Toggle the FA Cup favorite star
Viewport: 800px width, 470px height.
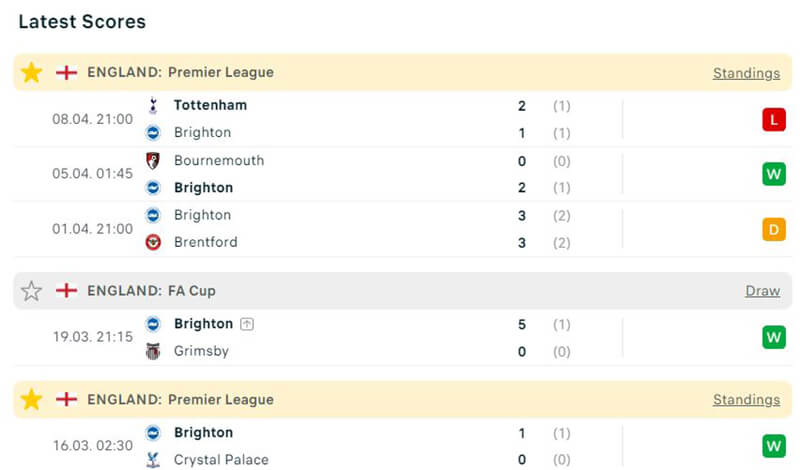tap(32, 291)
